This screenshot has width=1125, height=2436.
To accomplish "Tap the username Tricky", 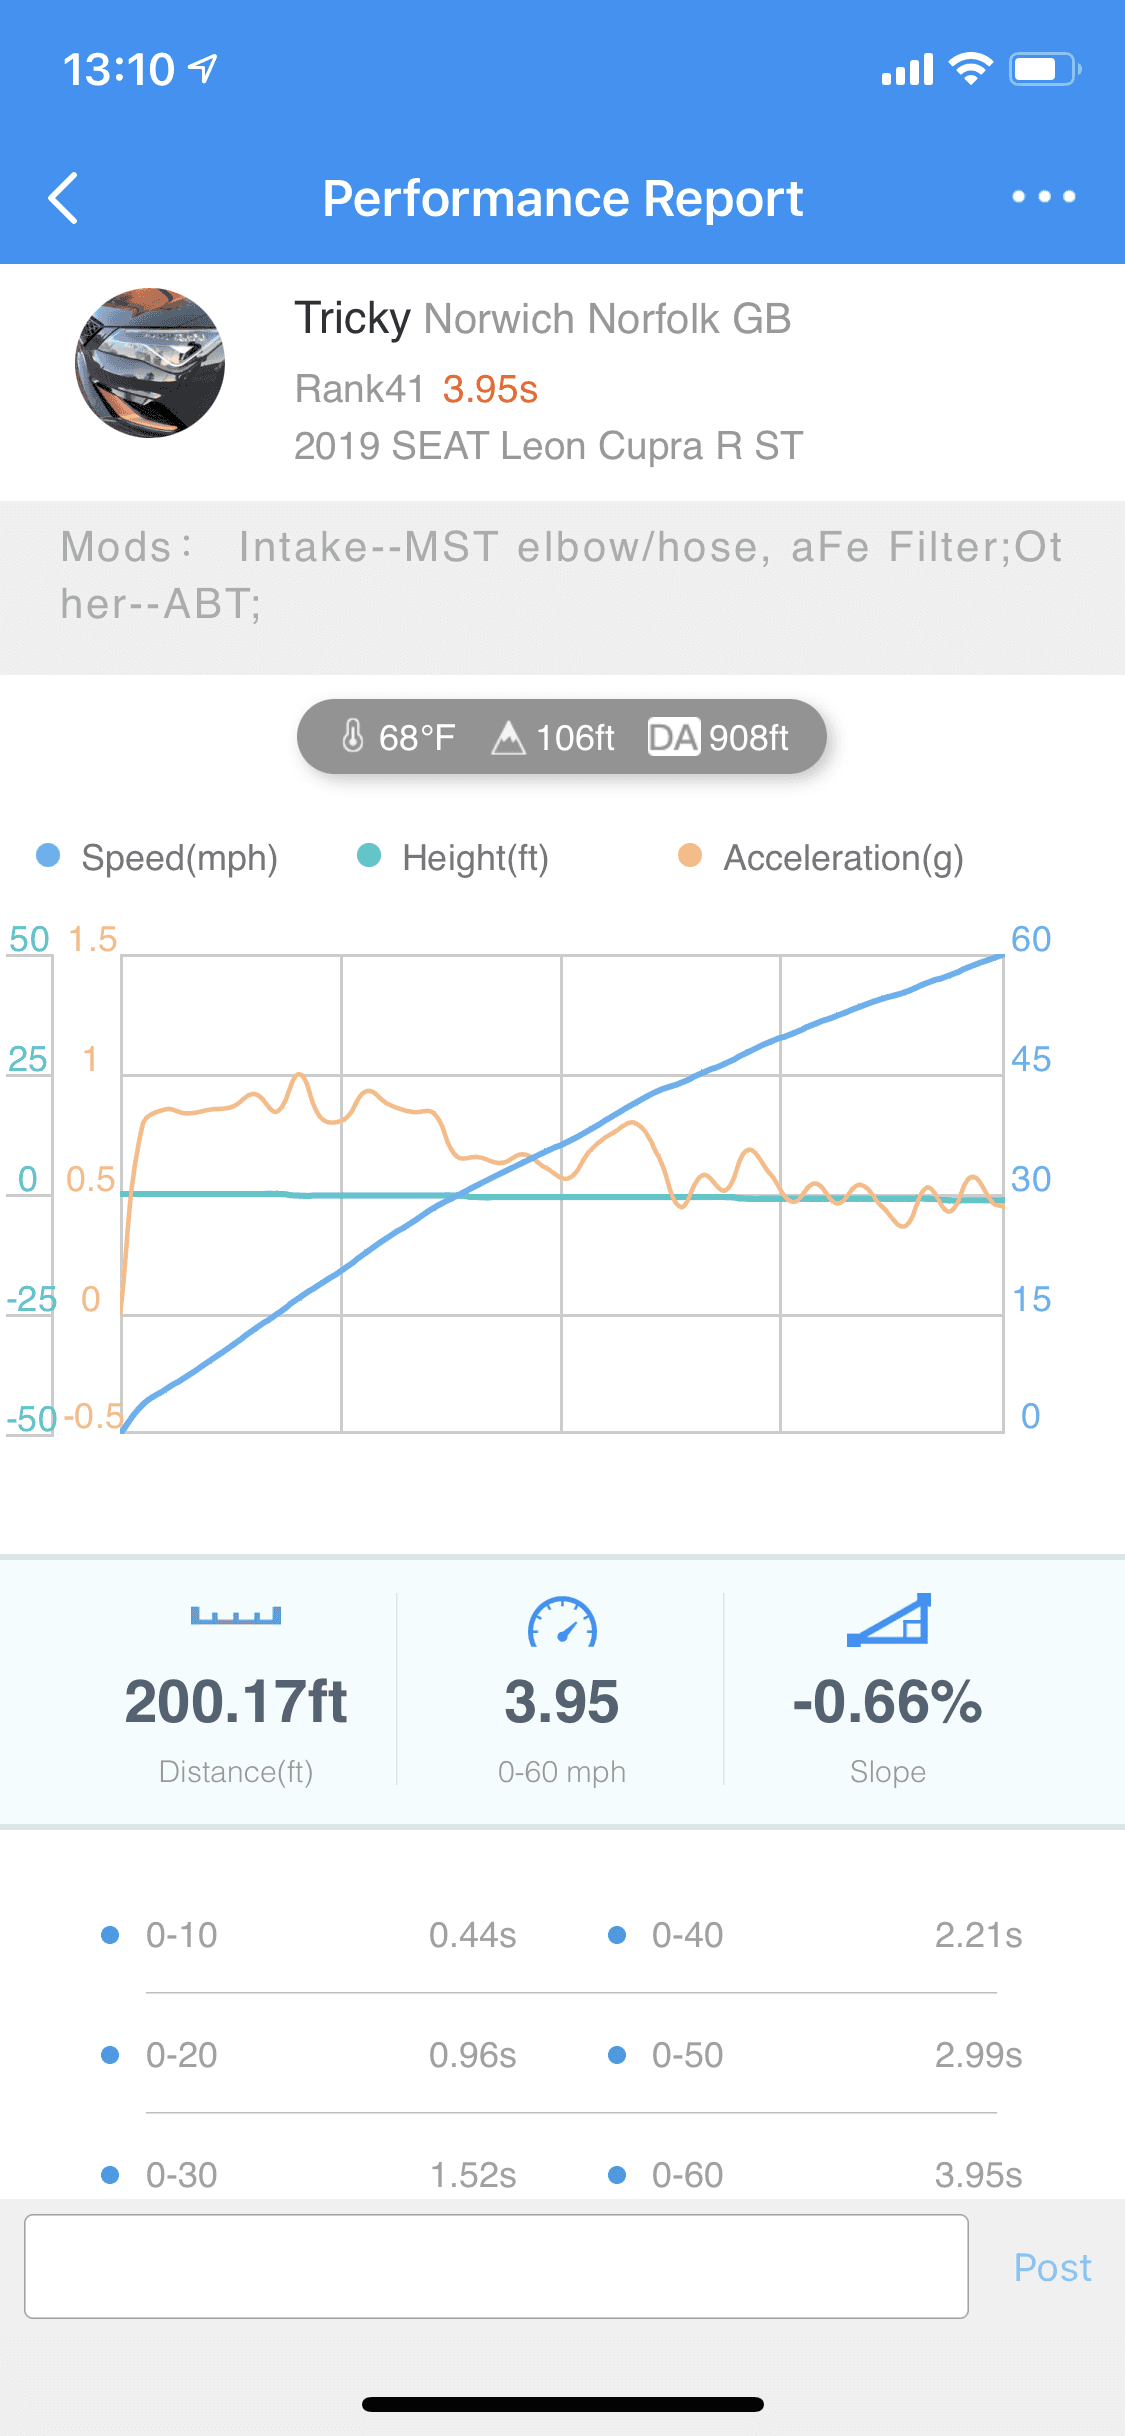I will click(x=352, y=319).
